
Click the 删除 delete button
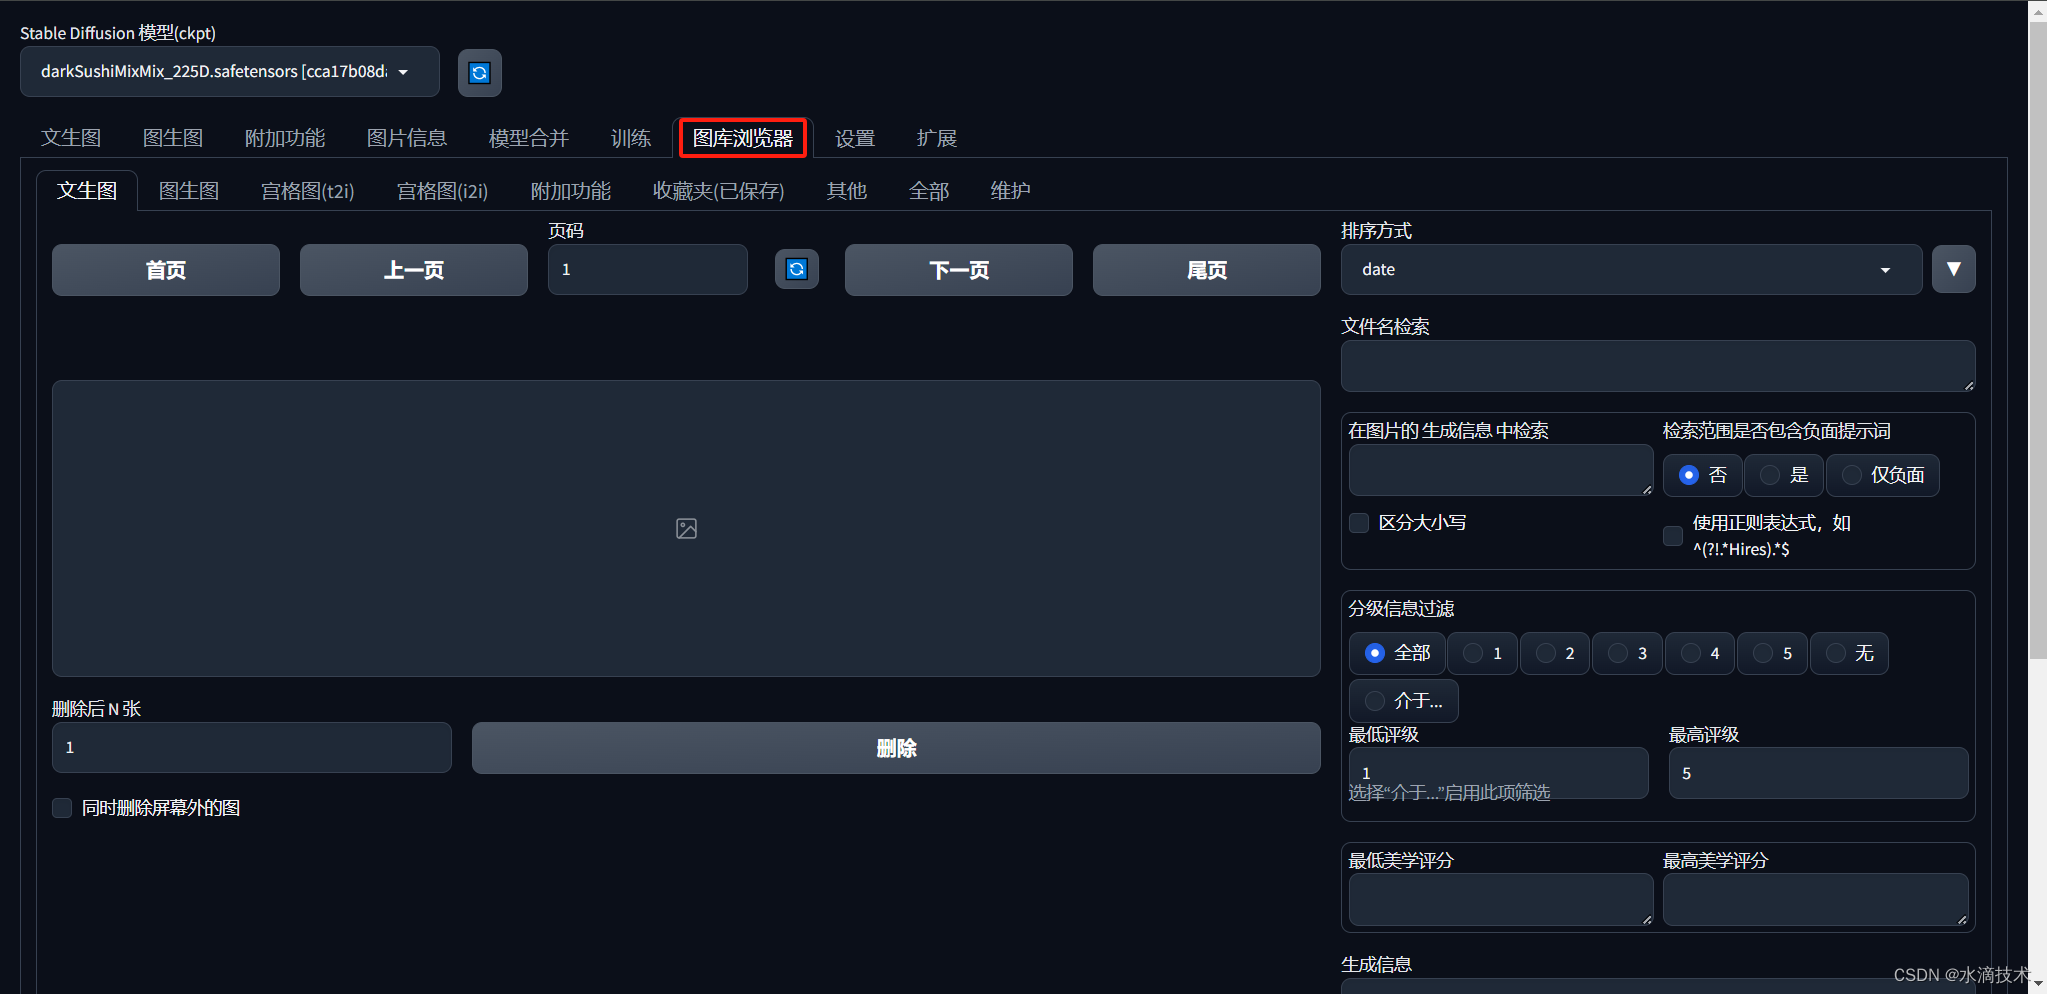(896, 748)
